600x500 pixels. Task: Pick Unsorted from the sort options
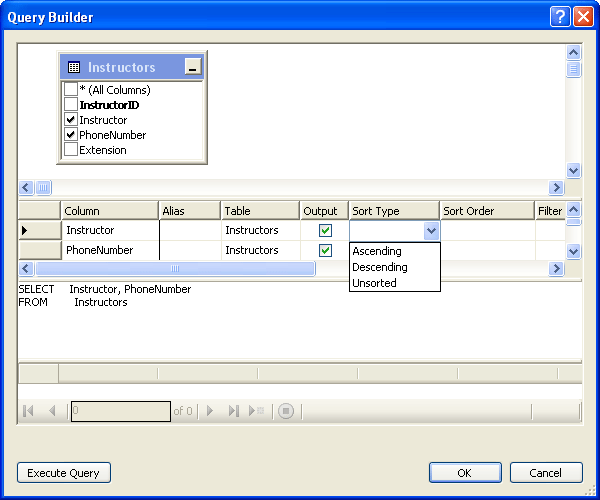[x=375, y=283]
